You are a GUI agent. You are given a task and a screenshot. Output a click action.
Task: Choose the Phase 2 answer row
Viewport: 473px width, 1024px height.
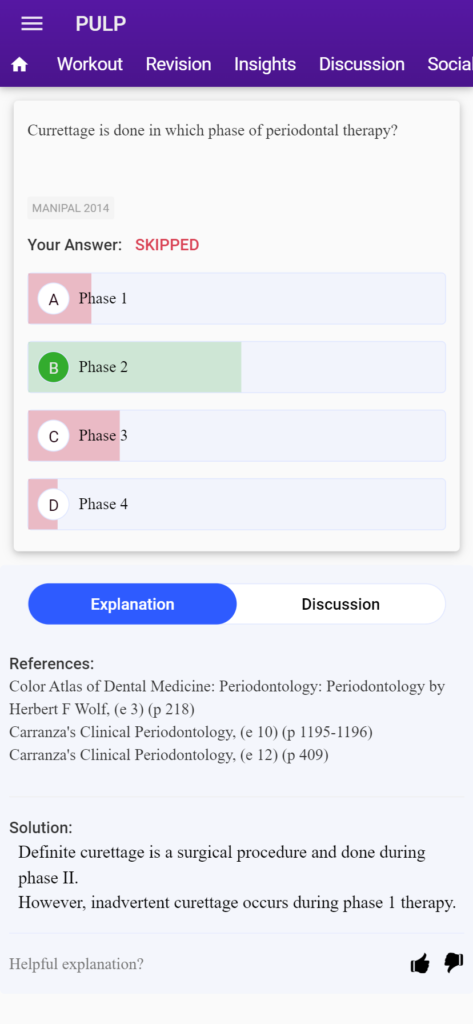pos(236,367)
